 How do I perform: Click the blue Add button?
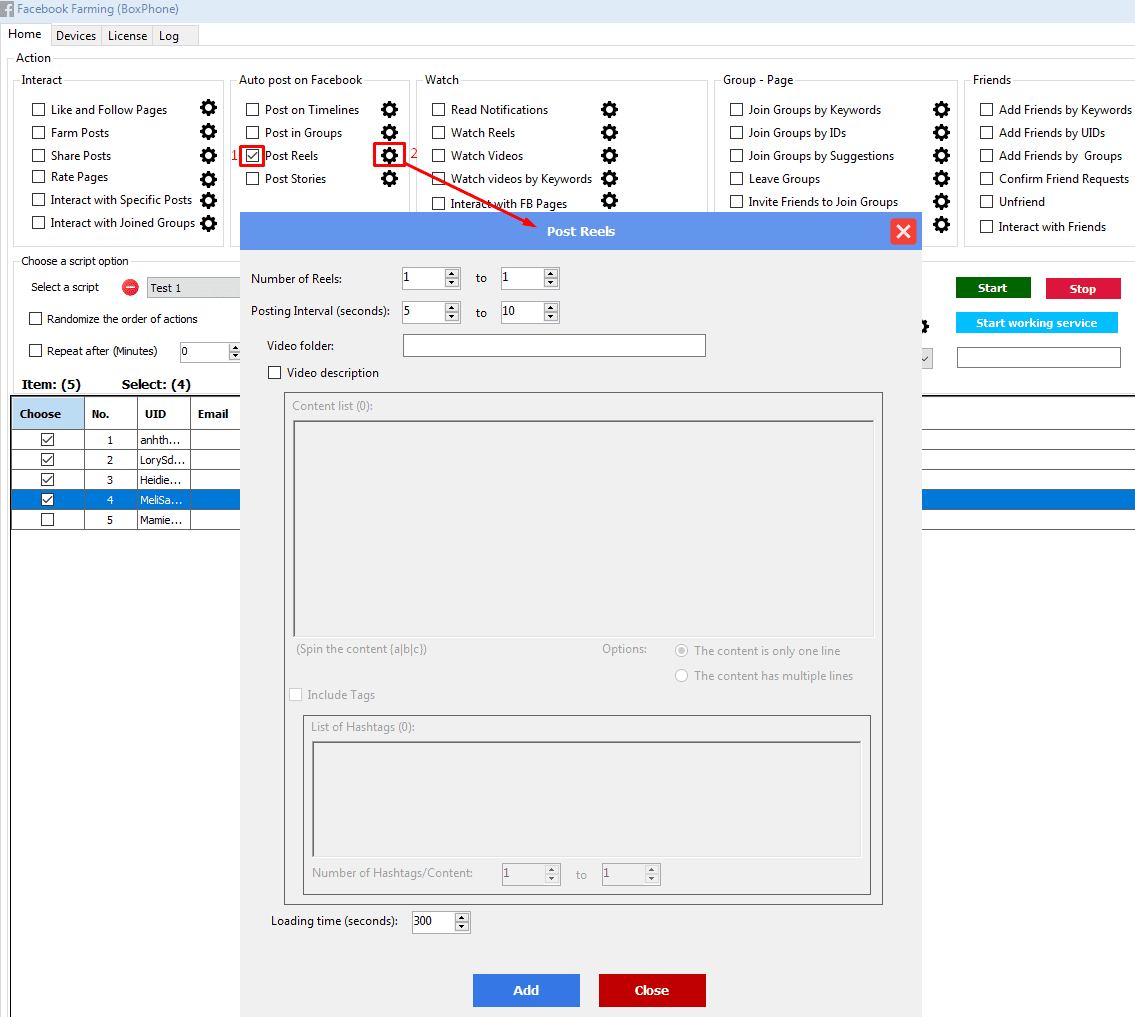(x=526, y=990)
